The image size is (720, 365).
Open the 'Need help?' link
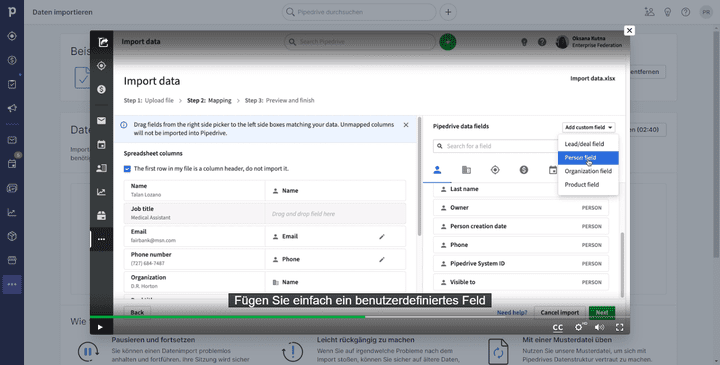pyautogui.click(x=512, y=312)
